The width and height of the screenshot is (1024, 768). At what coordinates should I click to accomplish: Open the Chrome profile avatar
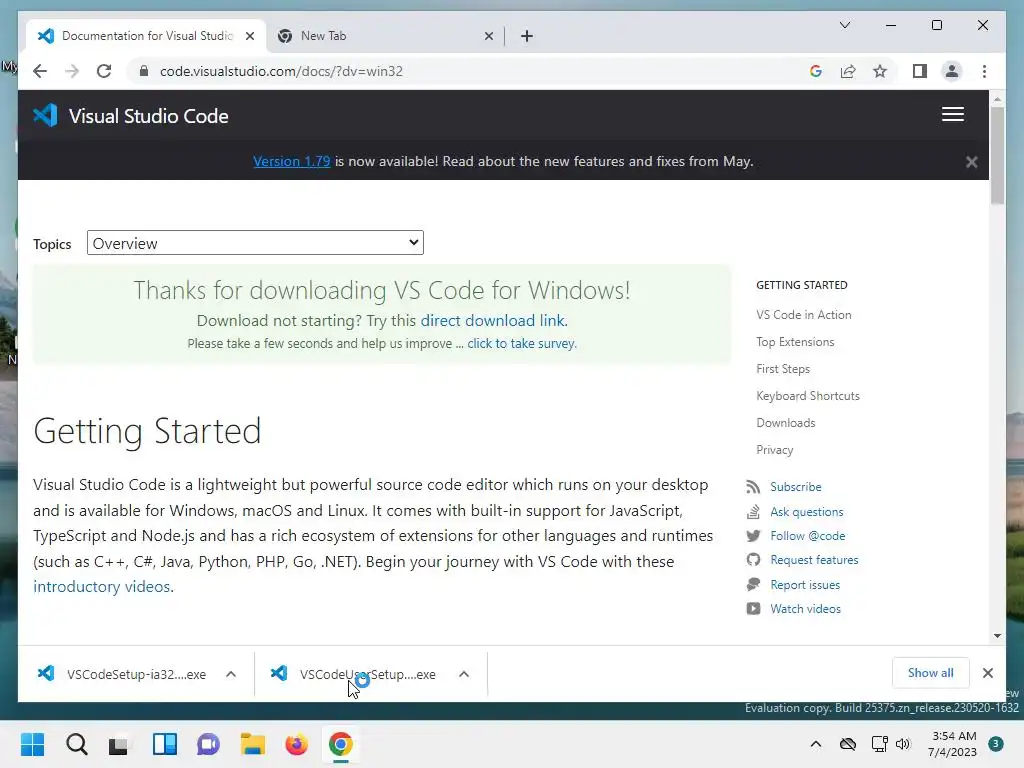[x=952, y=71]
